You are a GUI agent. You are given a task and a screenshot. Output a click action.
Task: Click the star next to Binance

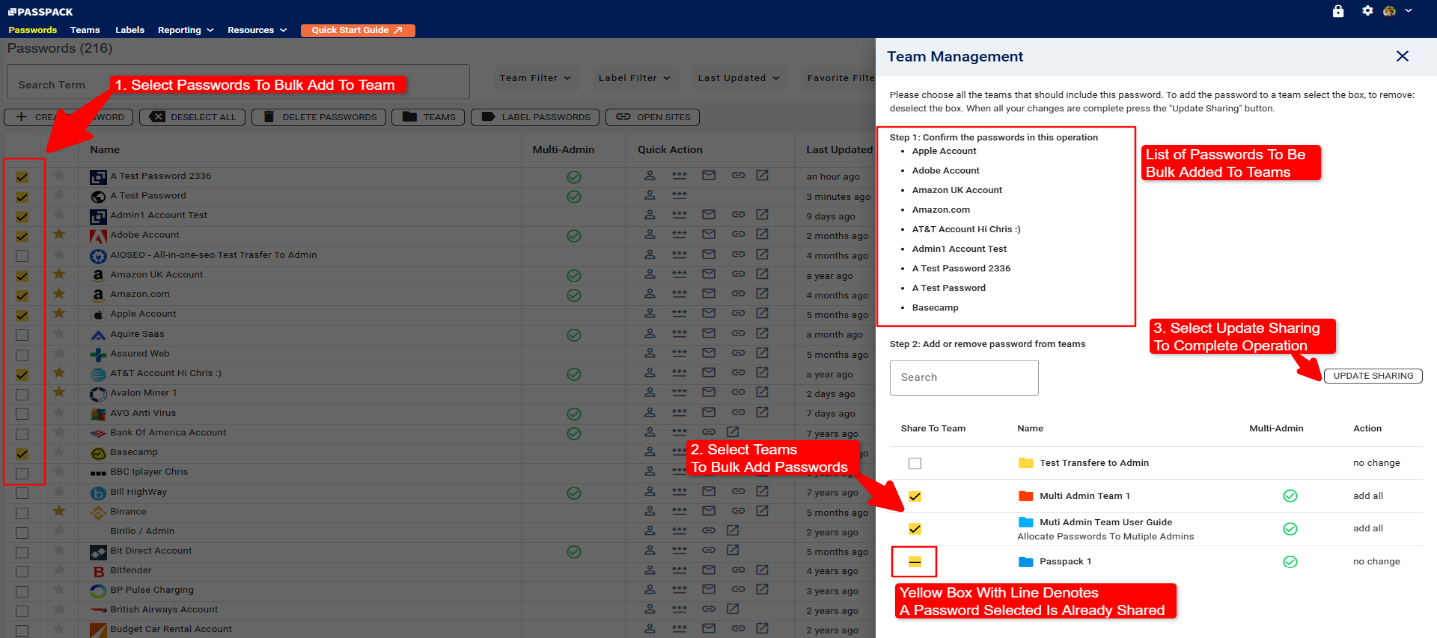[59, 511]
